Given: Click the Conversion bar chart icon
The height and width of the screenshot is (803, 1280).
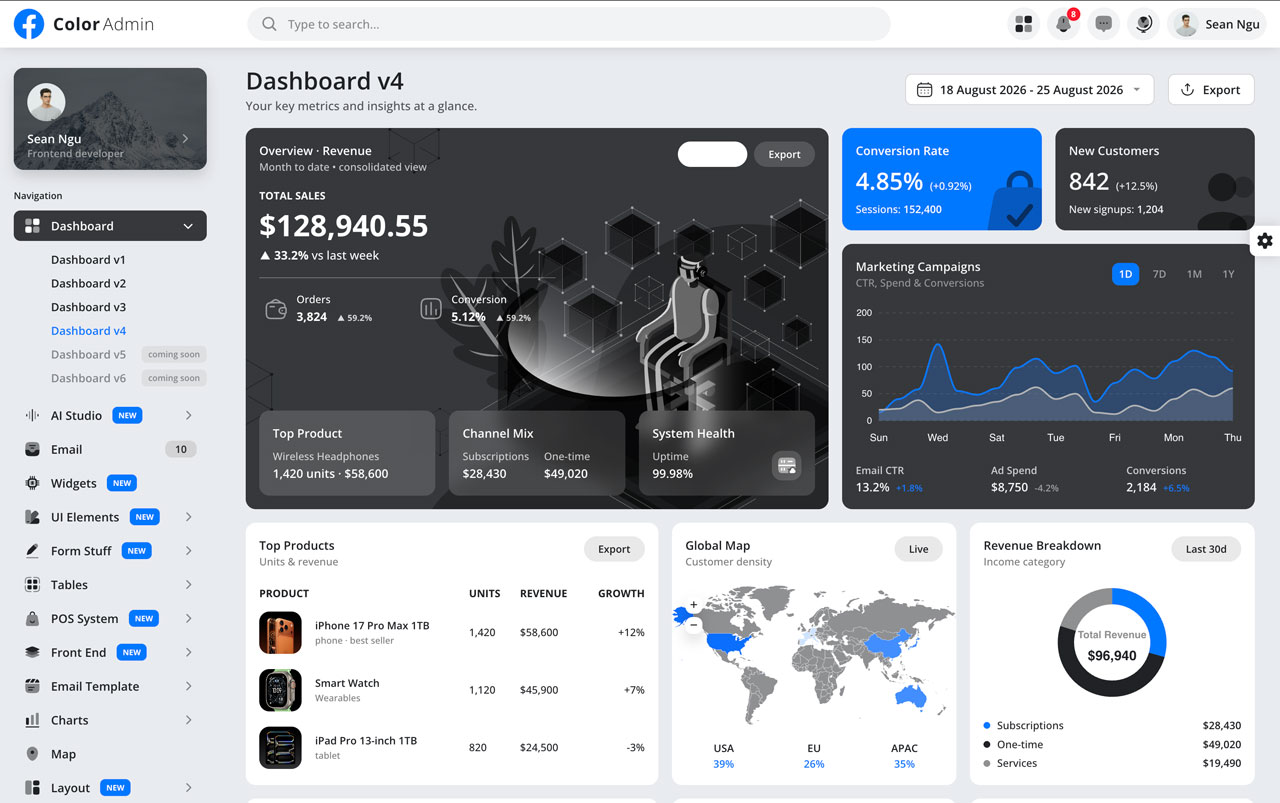Looking at the screenshot, I should coord(431,309).
